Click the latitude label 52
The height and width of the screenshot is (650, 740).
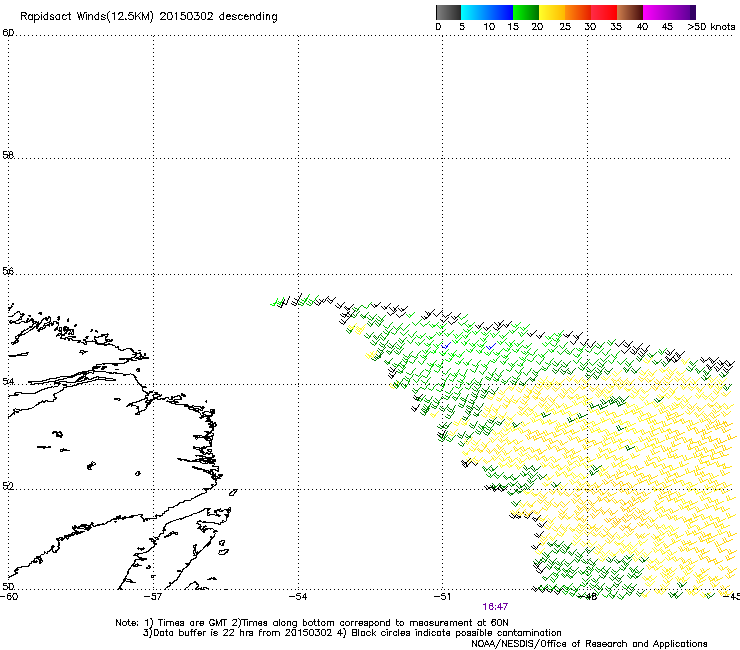pos(8,486)
